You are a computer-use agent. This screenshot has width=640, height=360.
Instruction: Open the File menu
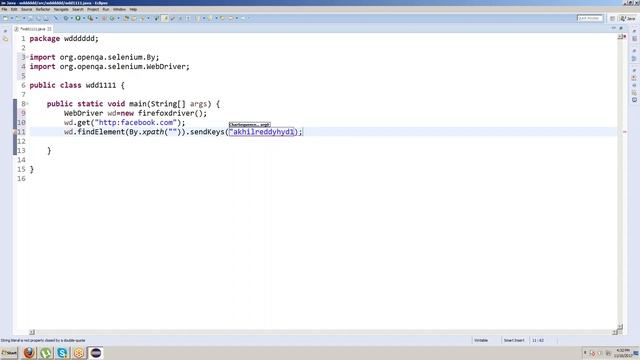pyautogui.click(x=4, y=9)
